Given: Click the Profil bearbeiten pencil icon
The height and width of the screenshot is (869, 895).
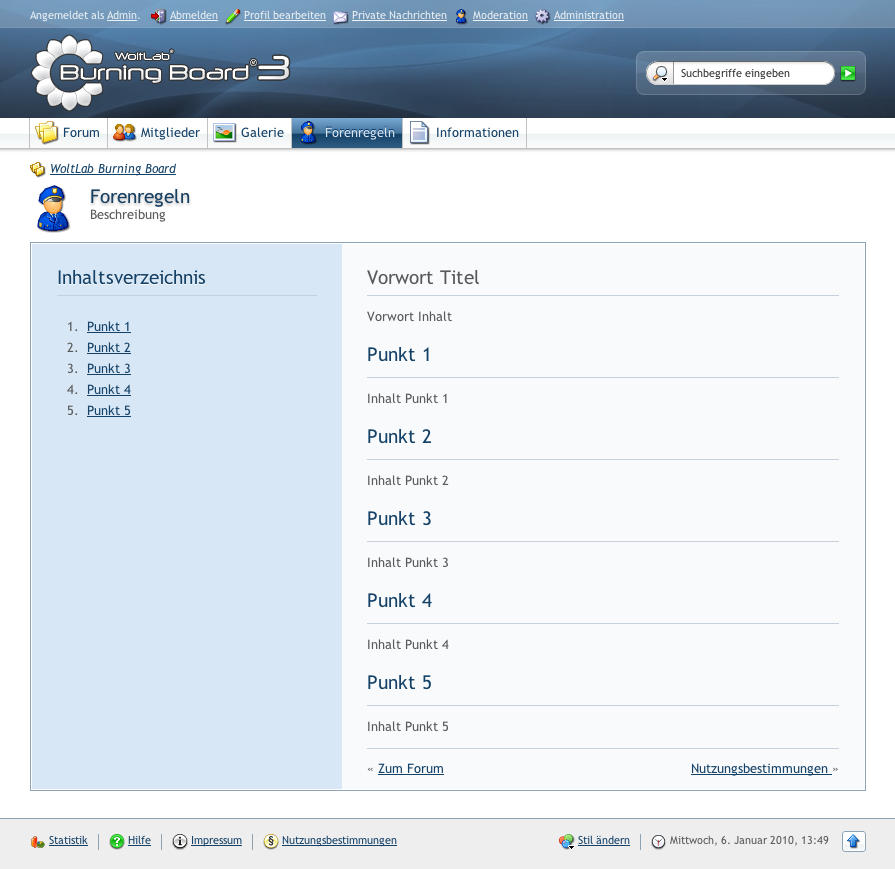Looking at the screenshot, I should click(x=232, y=16).
